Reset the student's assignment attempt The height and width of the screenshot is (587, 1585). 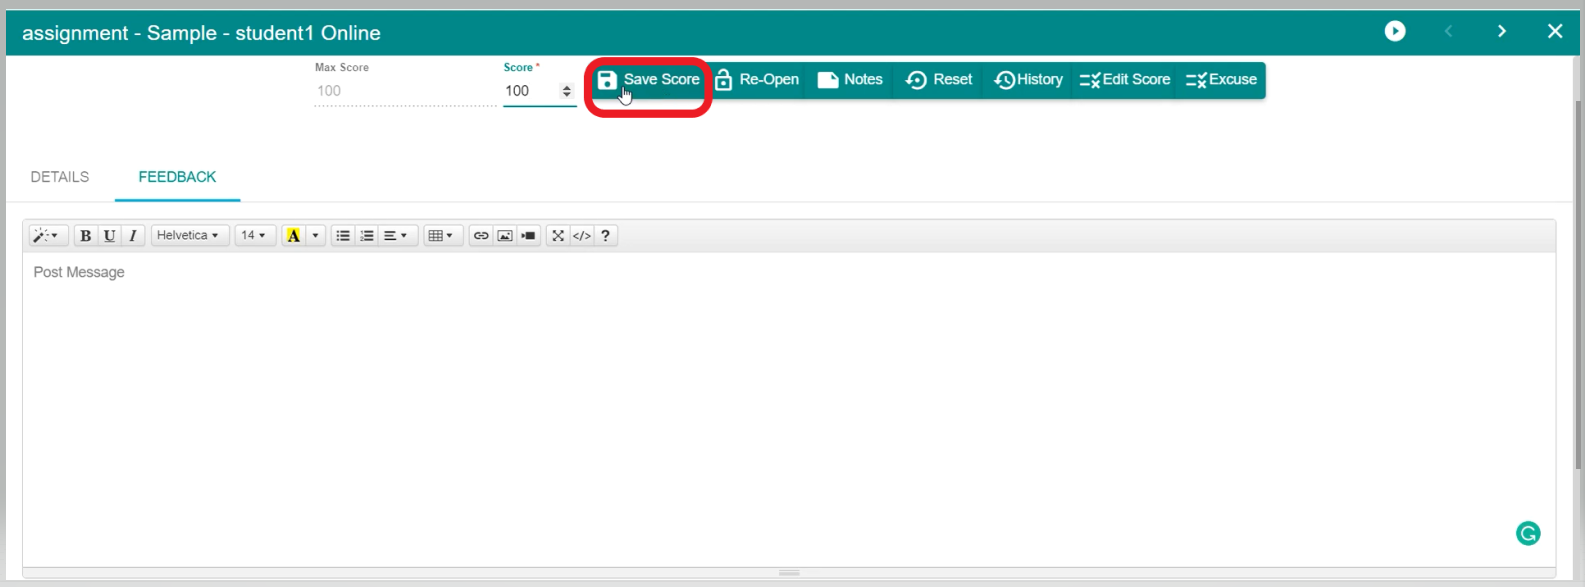tap(939, 80)
